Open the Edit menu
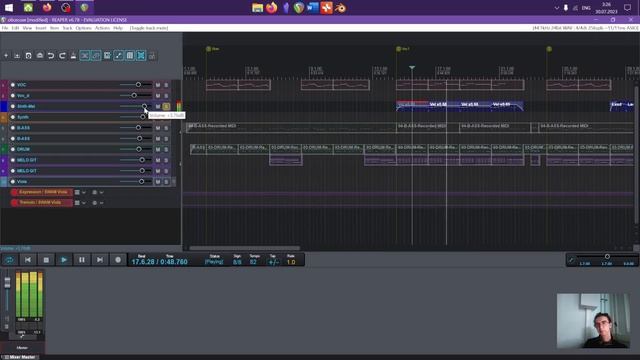Image resolution: width=640 pixels, height=360 pixels. point(16,28)
